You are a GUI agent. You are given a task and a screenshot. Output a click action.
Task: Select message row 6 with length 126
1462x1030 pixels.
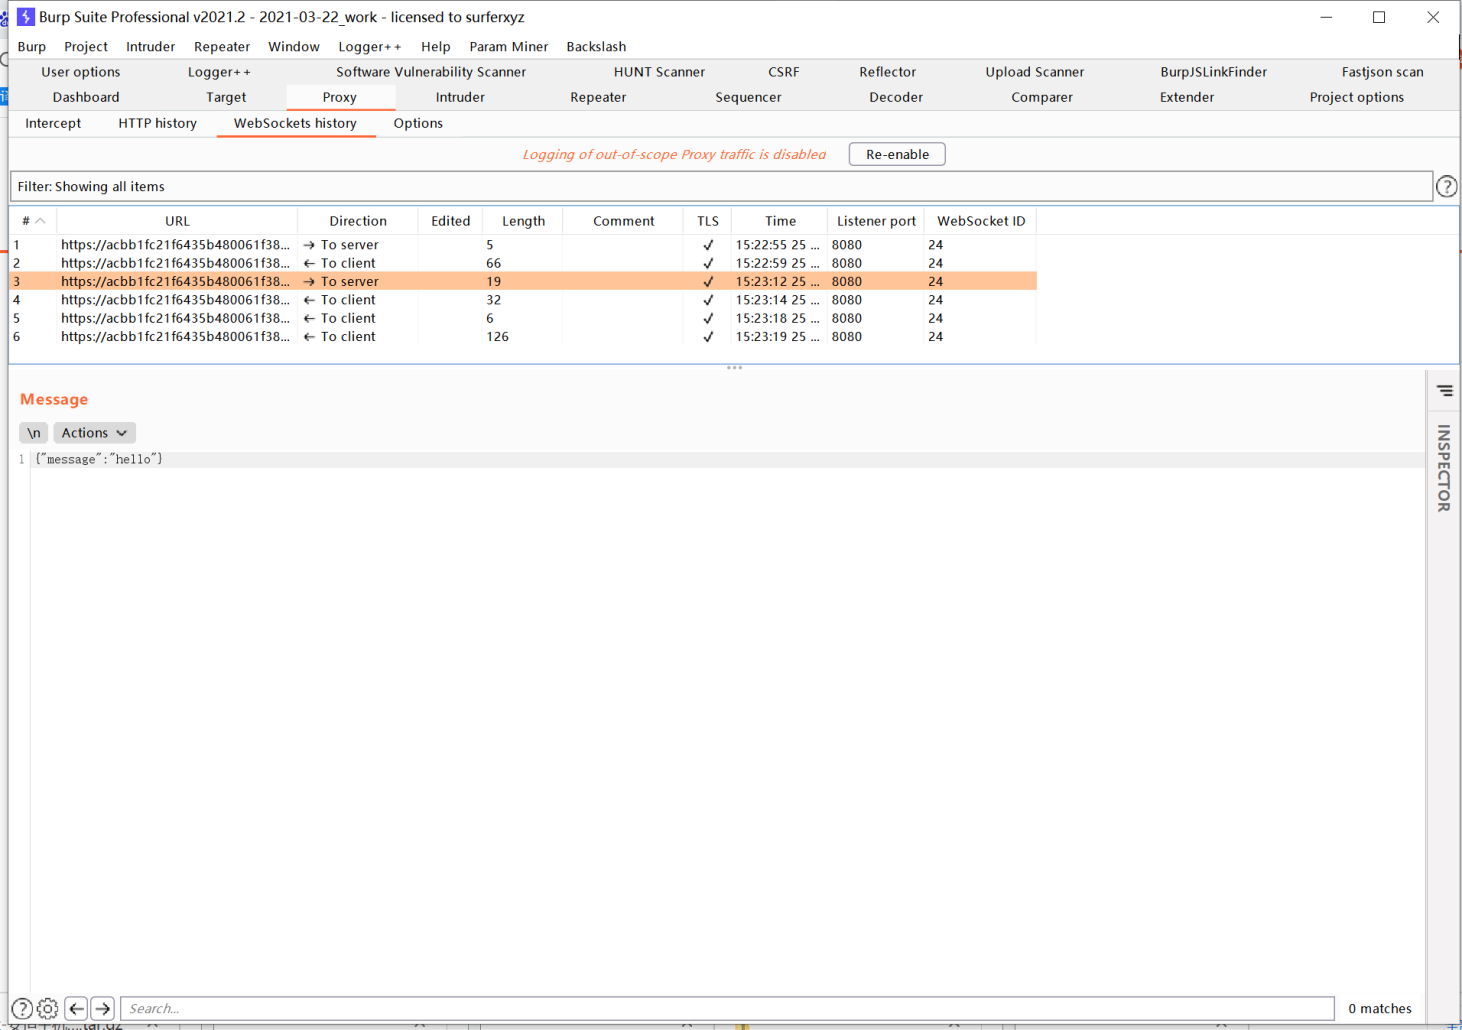coord(523,336)
